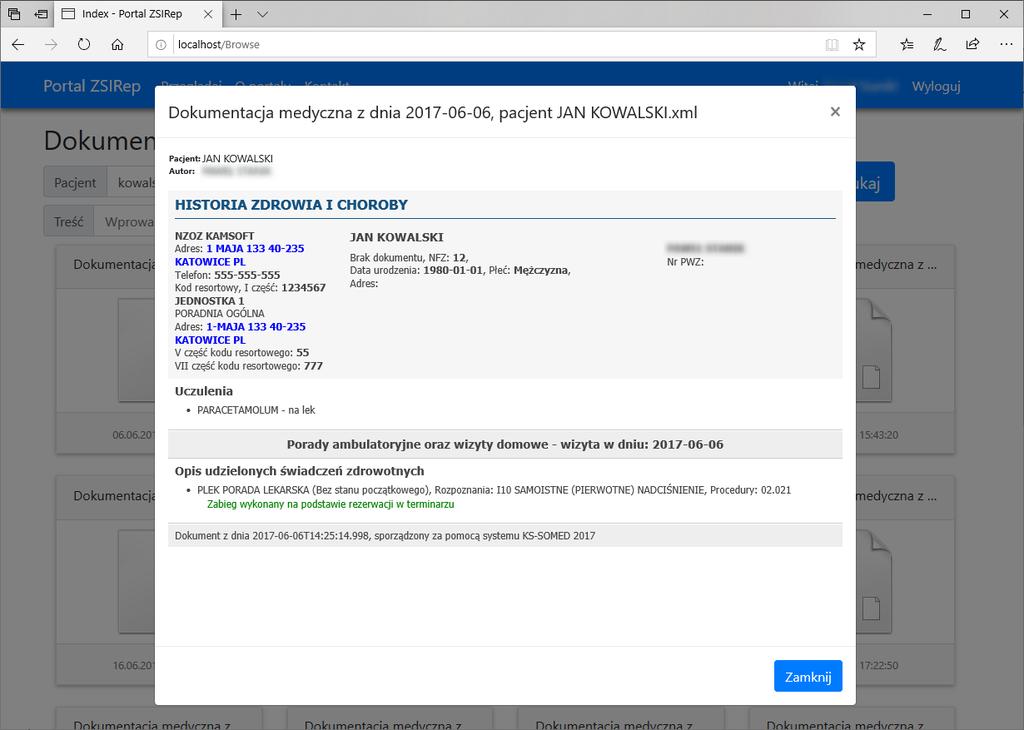The height and width of the screenshot is (730, 1024).
Task: Close the Index - Portal ZSIRep tab
Action: 208,14
